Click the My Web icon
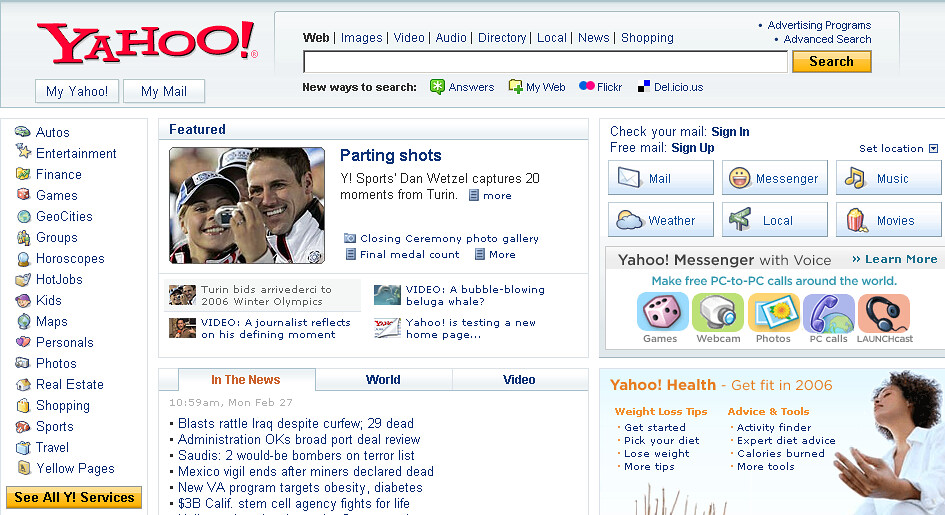 (515, 87)
